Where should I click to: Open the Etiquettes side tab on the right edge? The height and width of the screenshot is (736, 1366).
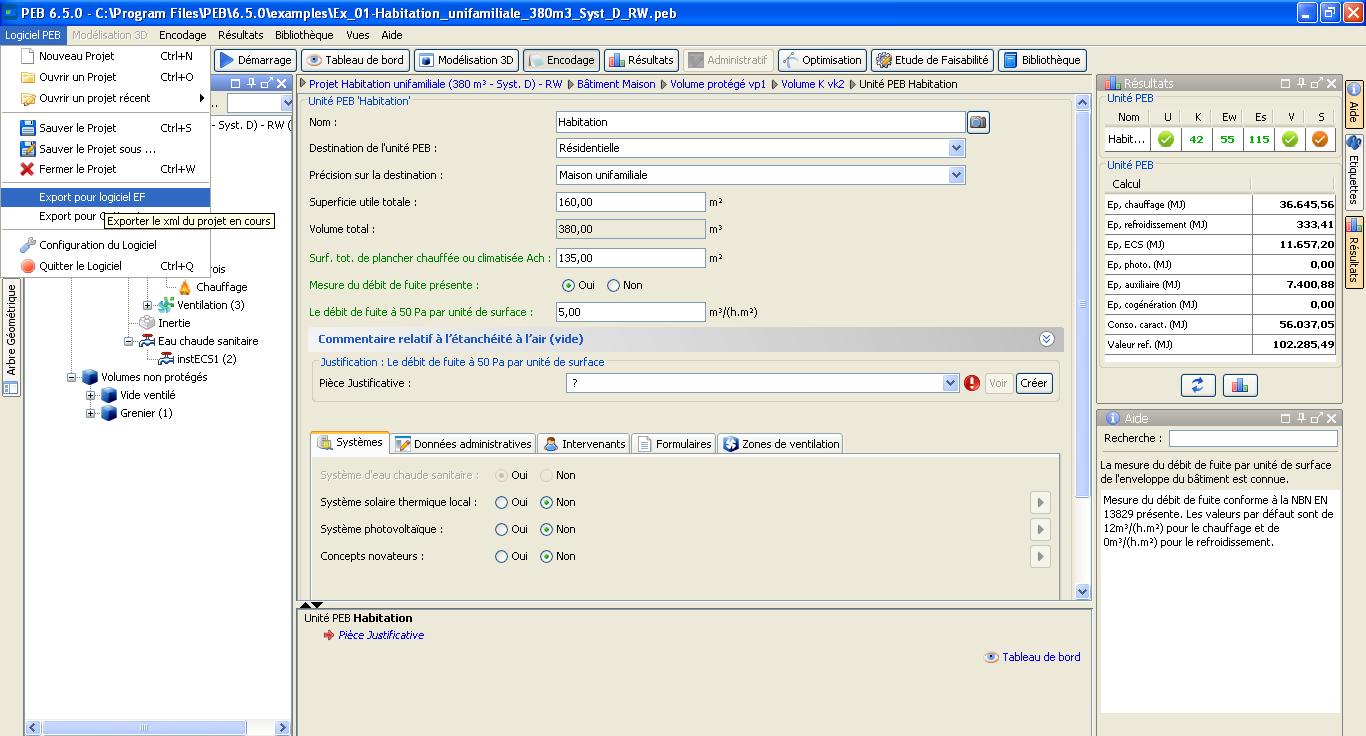(x=1354, y=170)
